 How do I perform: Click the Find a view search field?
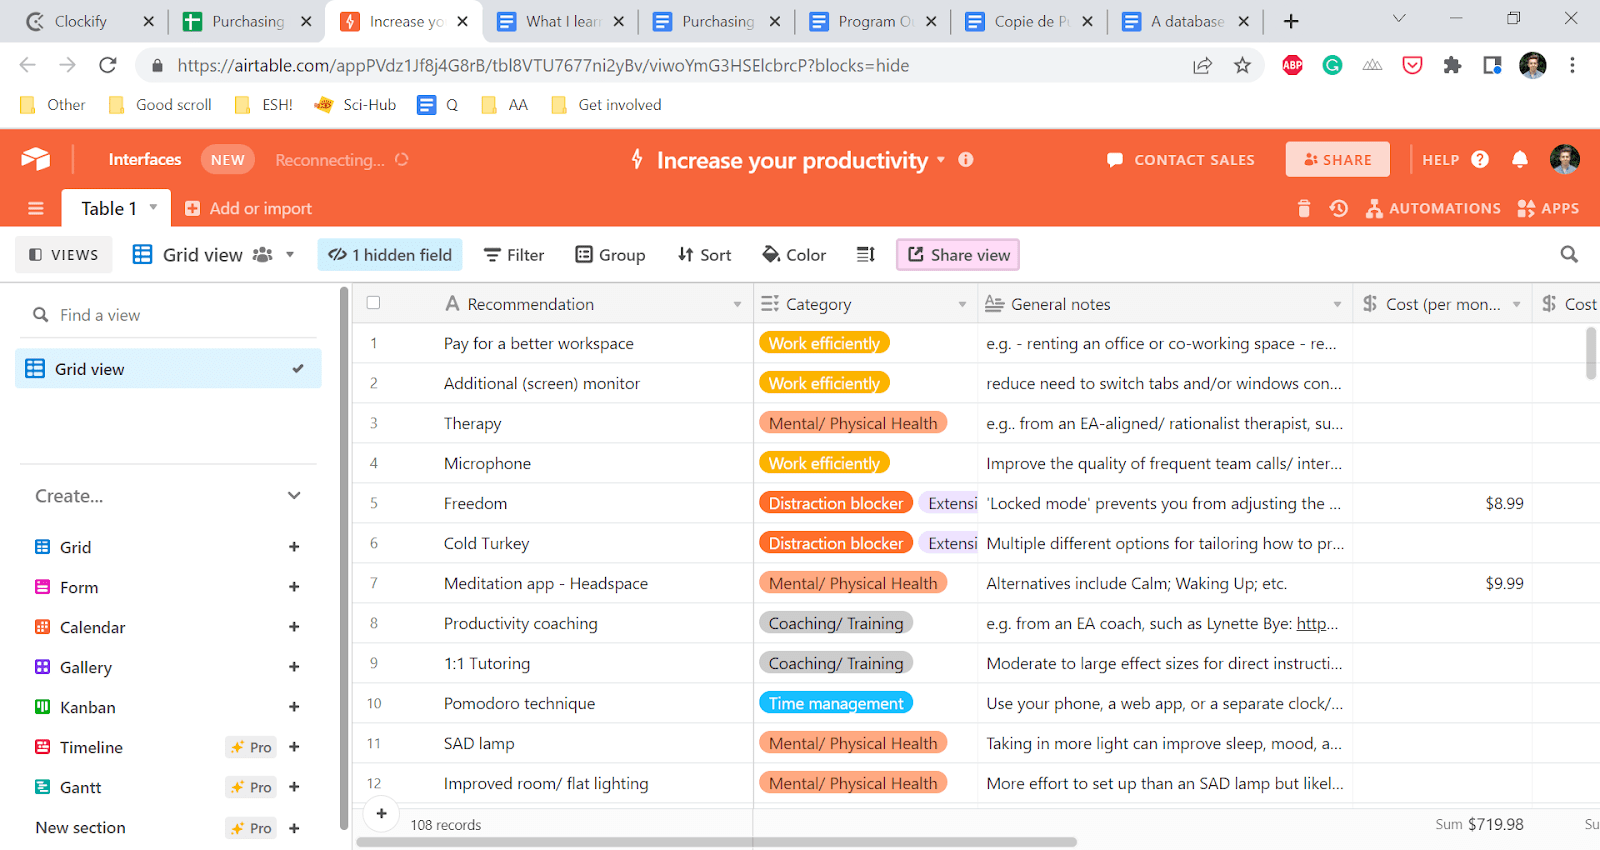click(x=168, y=315)
